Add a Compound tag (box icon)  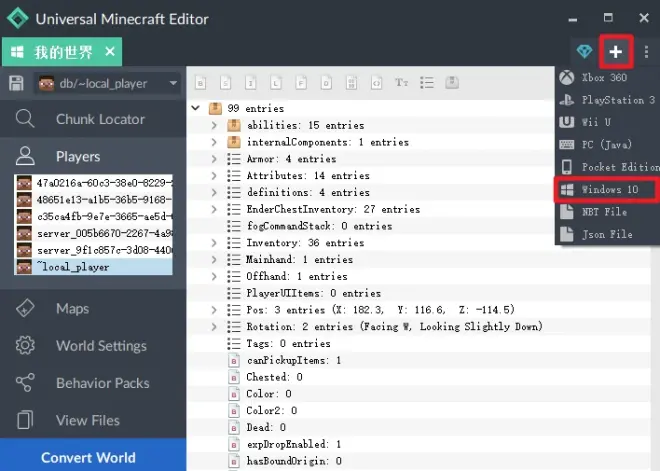(x=452, y=82)
